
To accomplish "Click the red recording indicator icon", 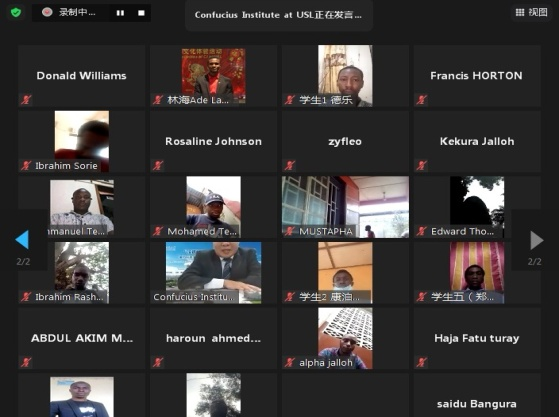I will (x=47, y=12).
